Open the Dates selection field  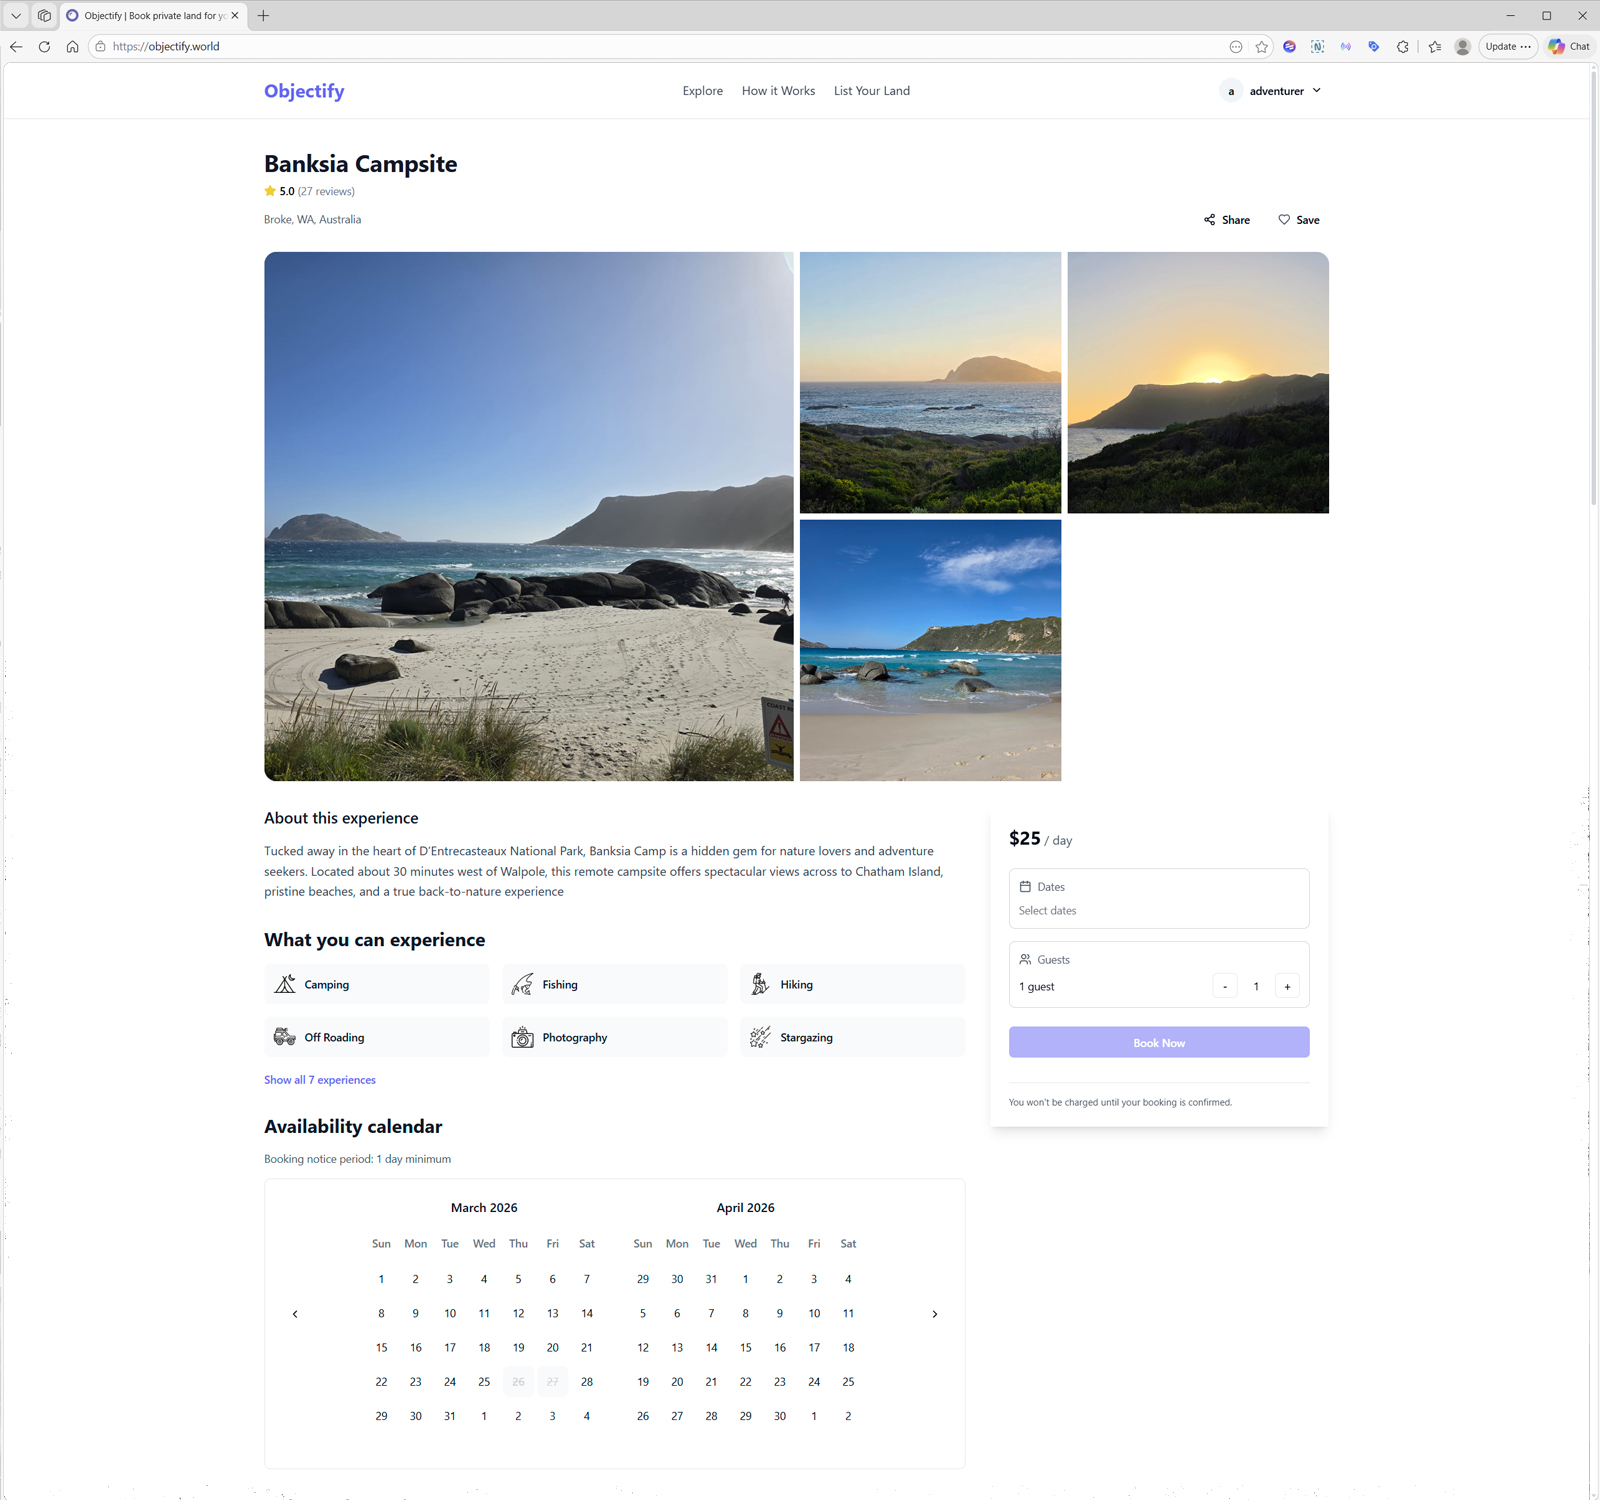coord(1159,898)
